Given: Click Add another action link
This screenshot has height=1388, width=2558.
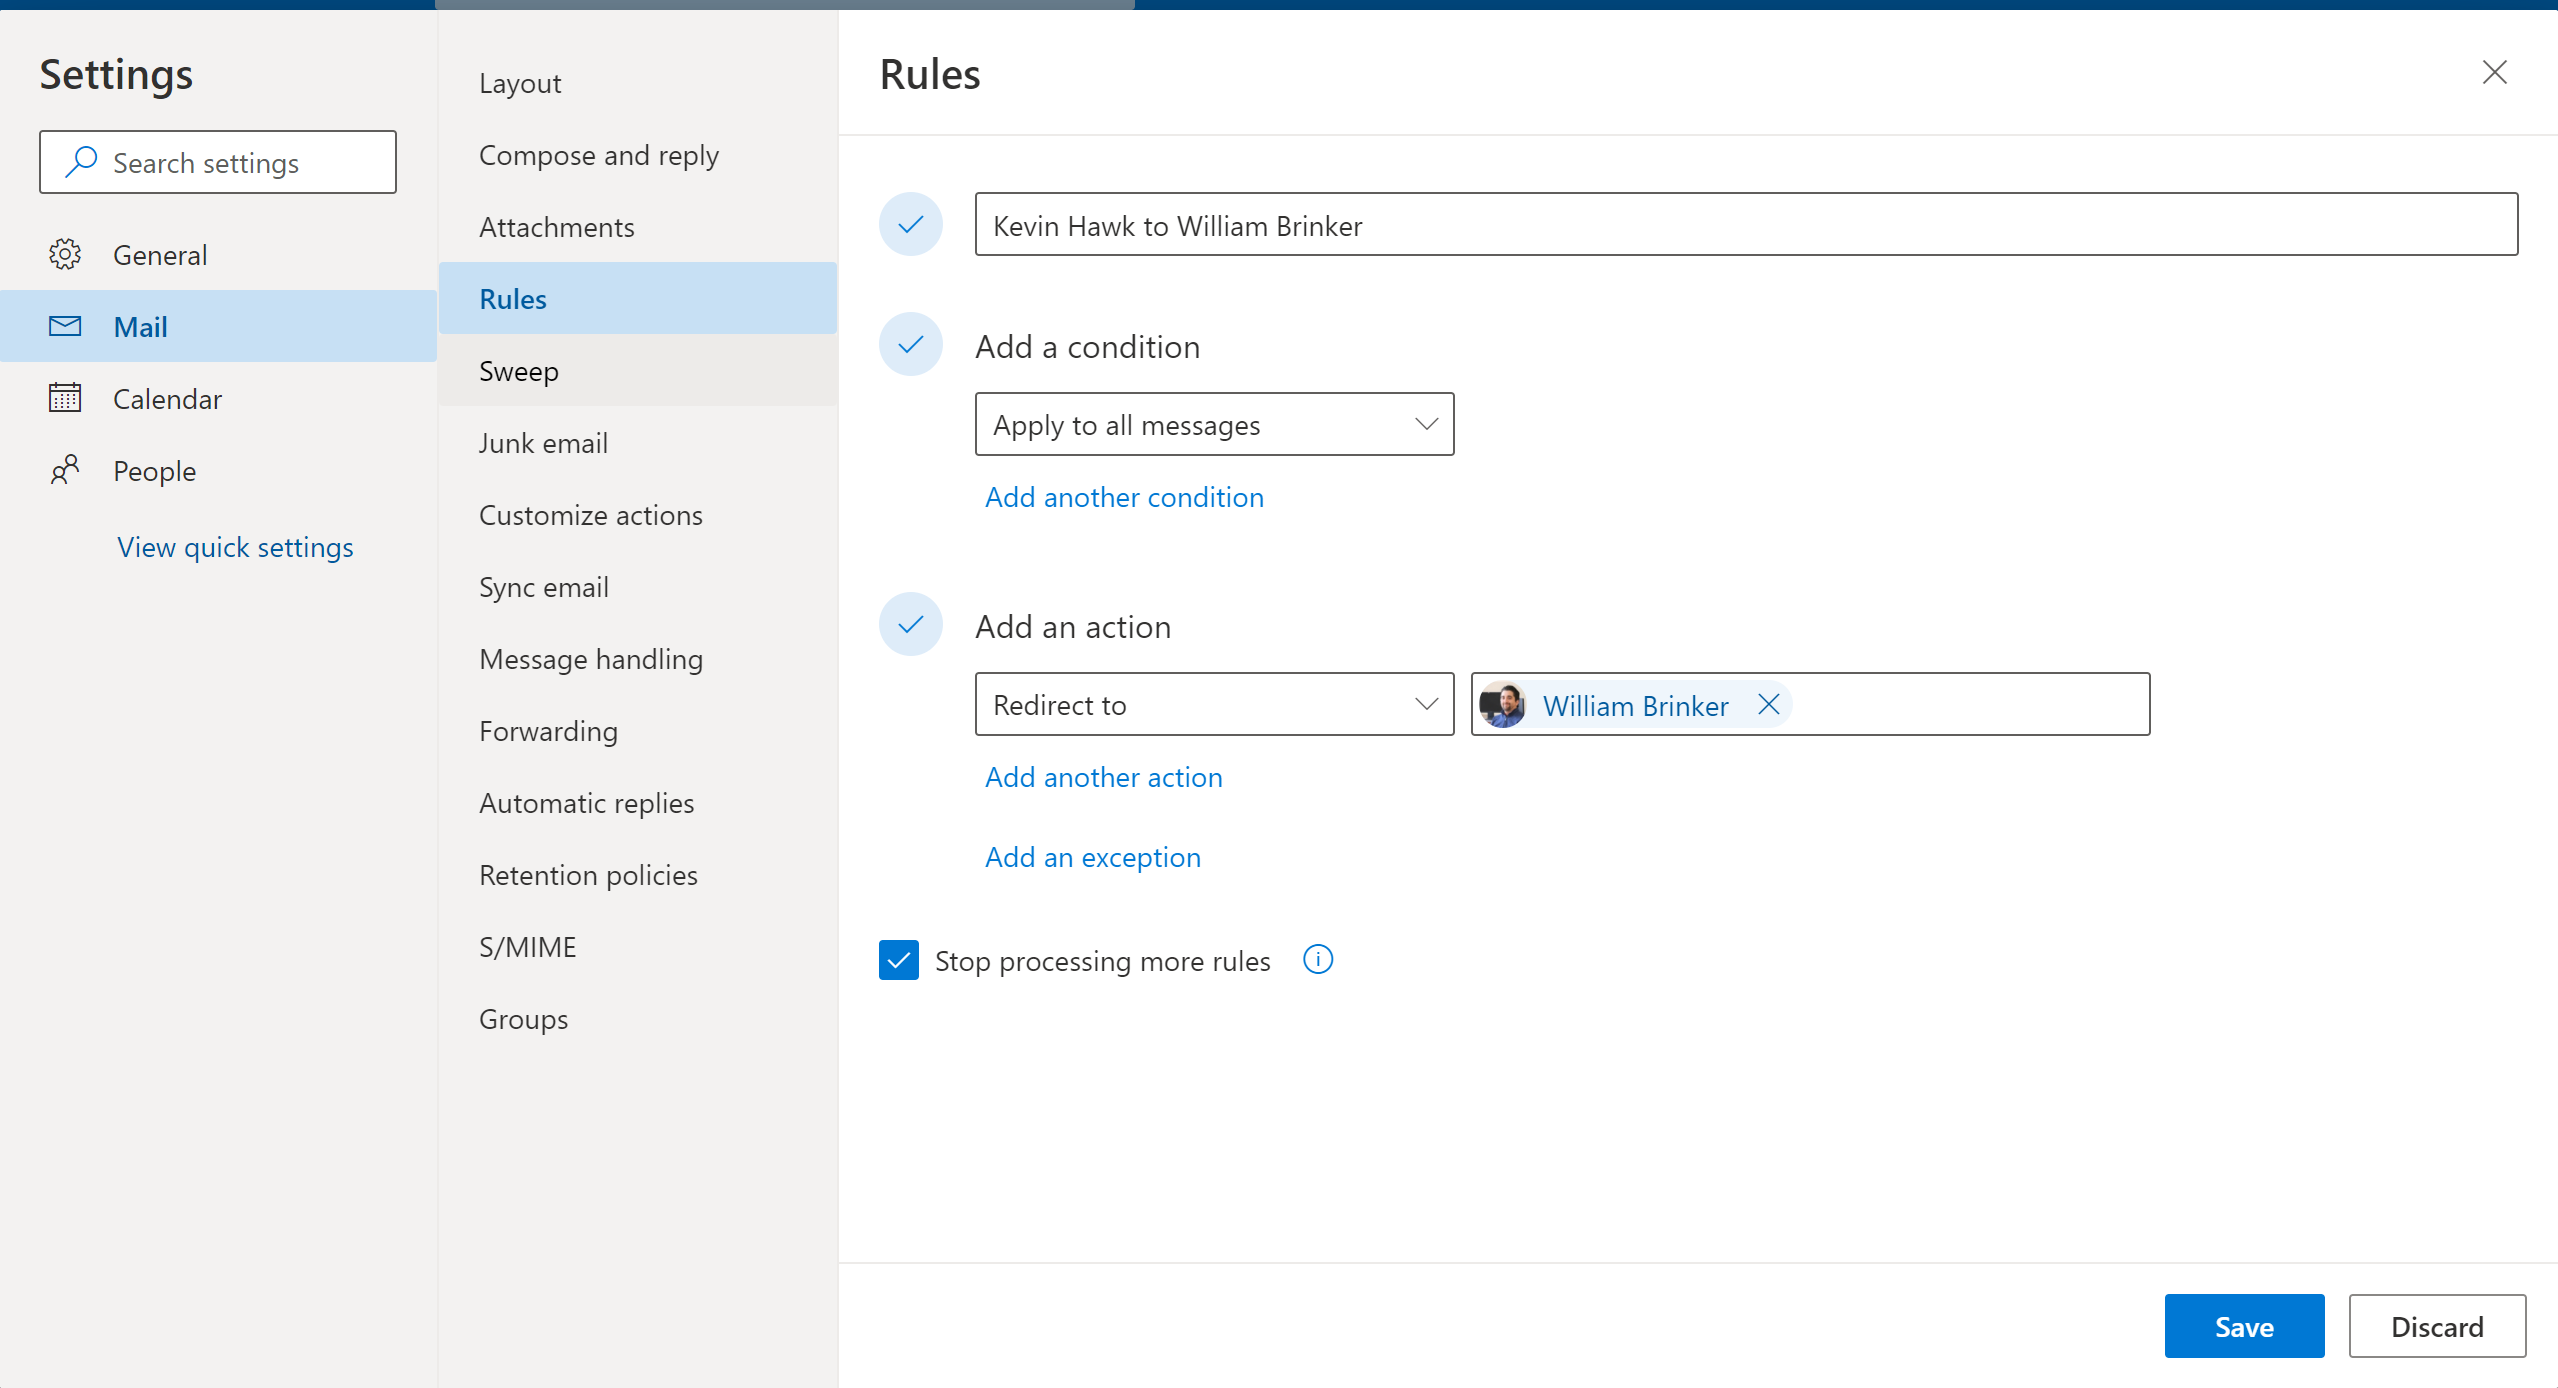Looking at the screenshot, I should coord(1103,777).
